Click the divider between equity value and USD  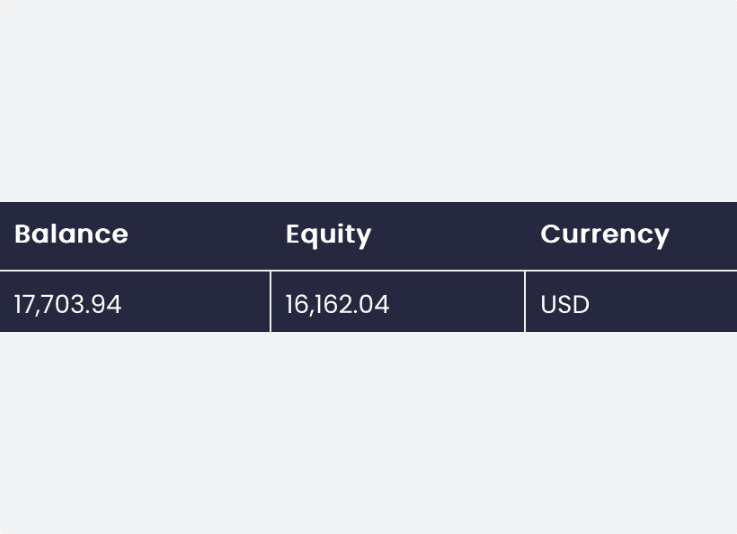pos(525,302)
